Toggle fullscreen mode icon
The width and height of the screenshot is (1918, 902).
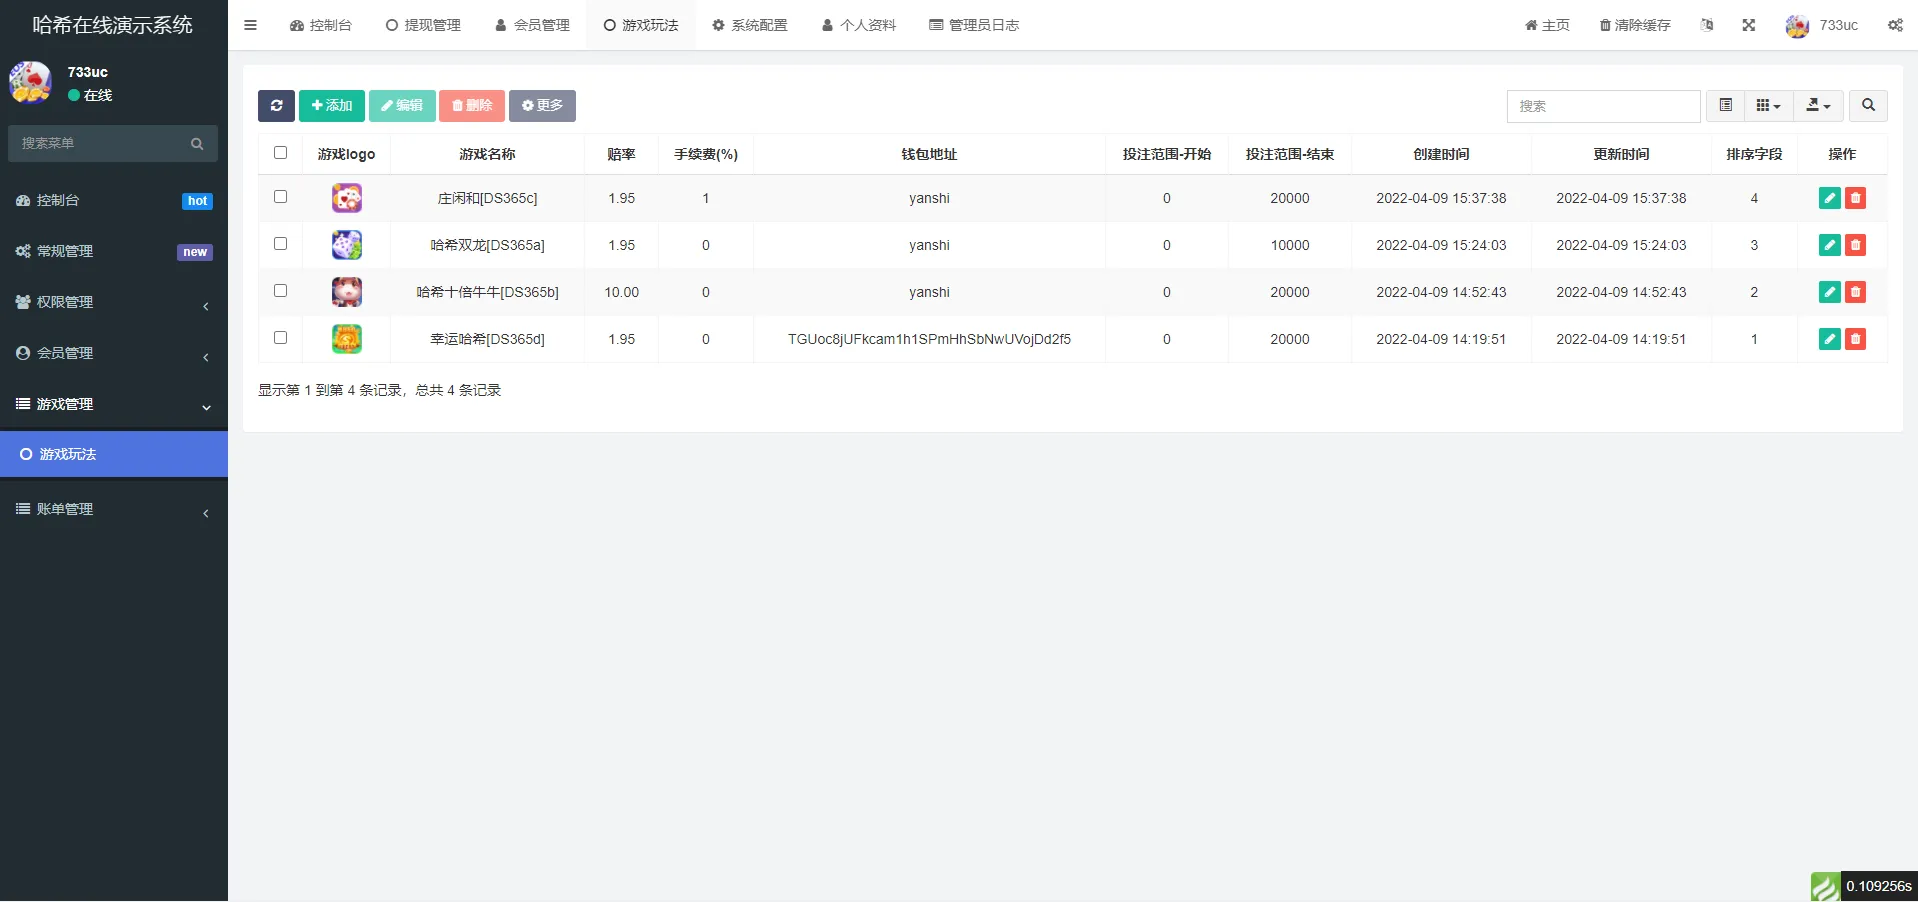(1748, 25)
